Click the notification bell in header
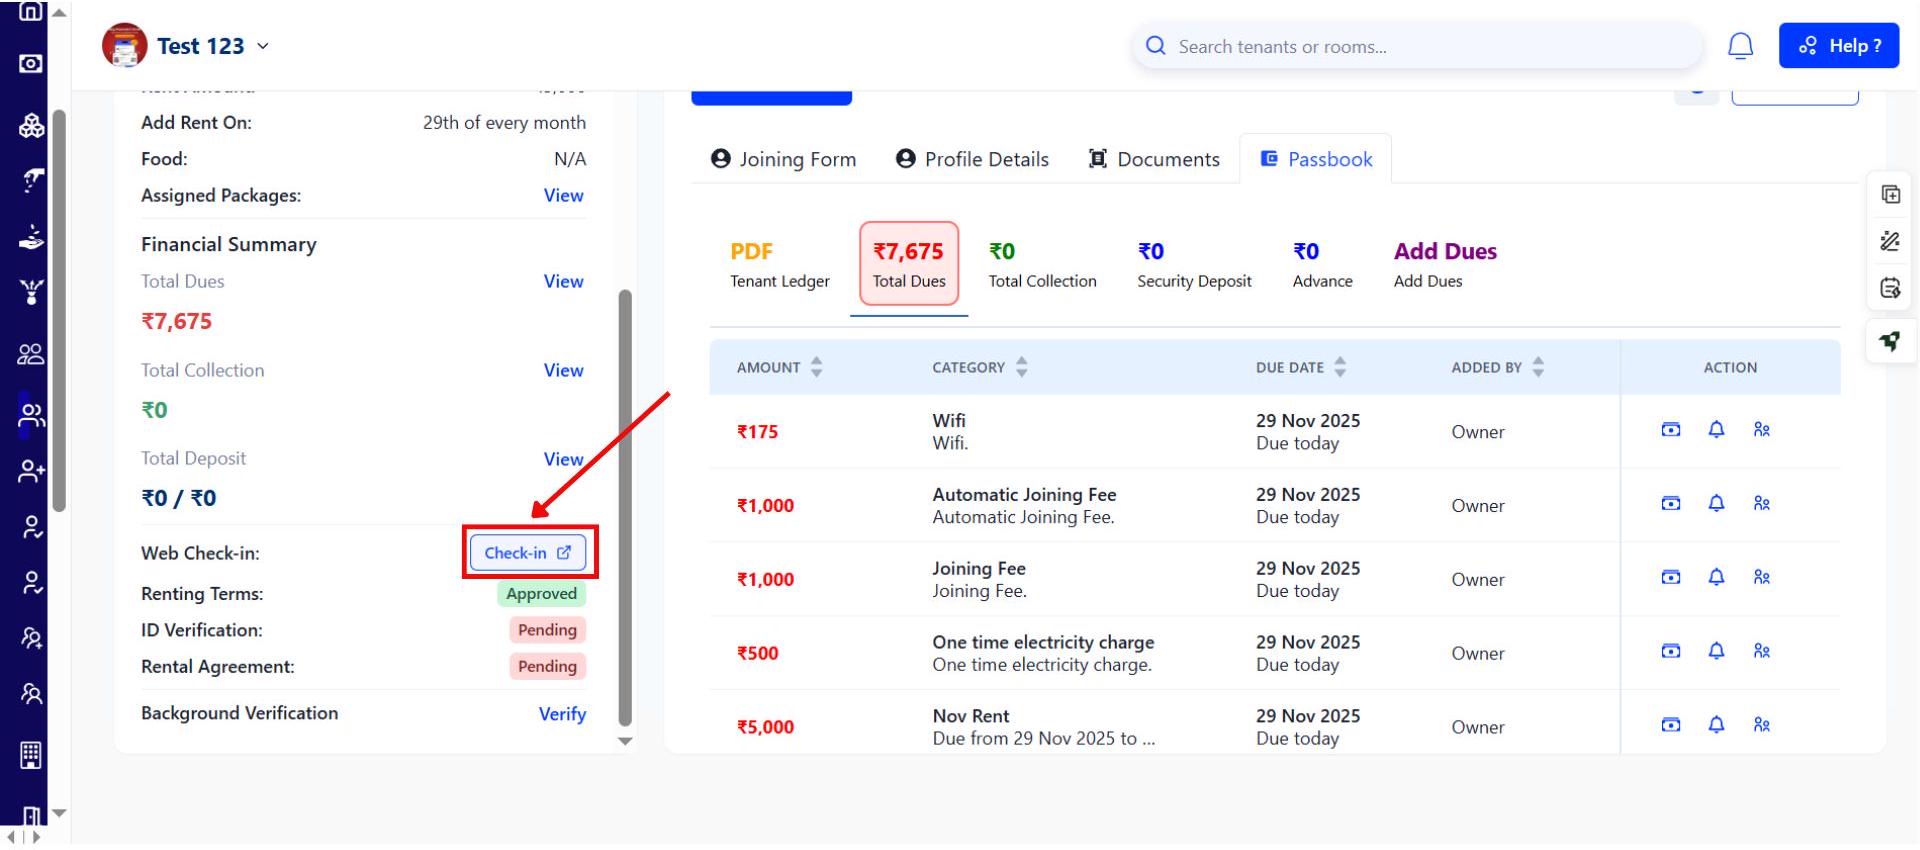Image resolution: width=1920 pixels, height=850 pixels. (1740, 46)
